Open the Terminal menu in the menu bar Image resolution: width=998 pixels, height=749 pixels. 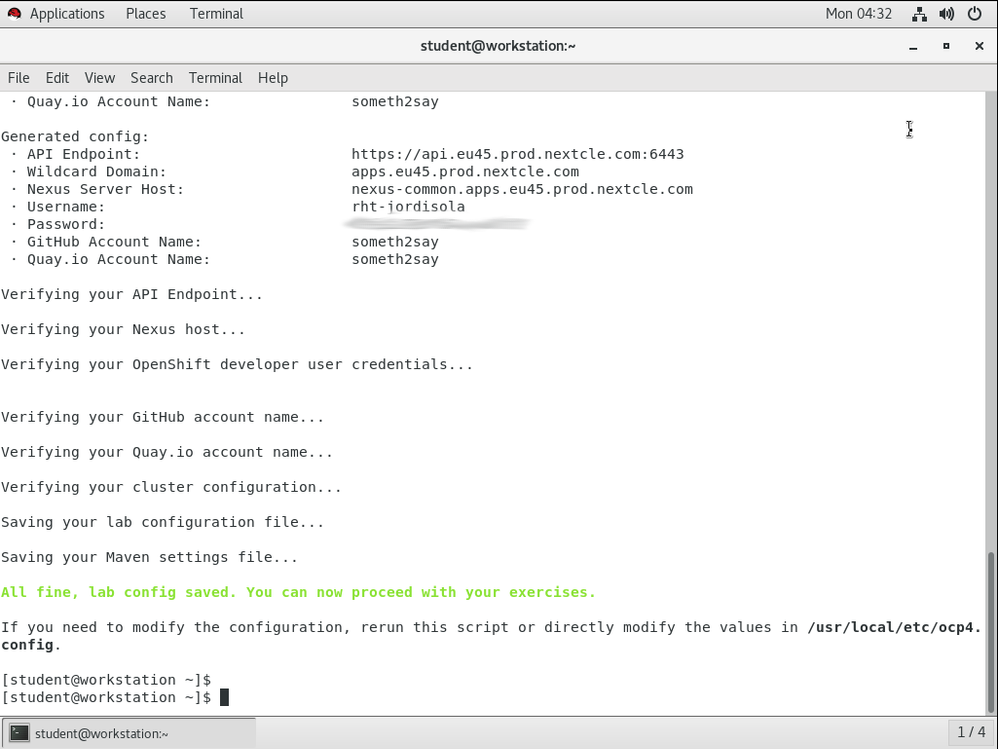coord(215,78)
